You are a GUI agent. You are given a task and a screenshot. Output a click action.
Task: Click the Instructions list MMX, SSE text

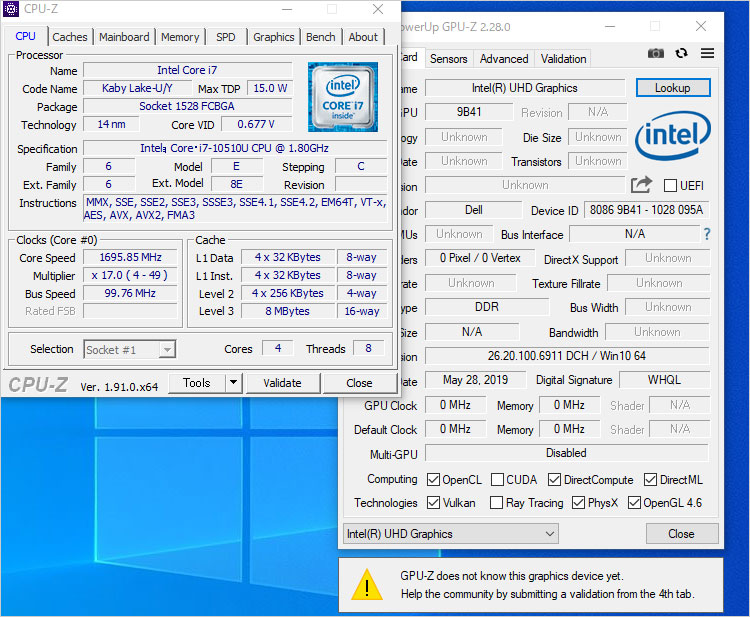[x=235, y=209]
